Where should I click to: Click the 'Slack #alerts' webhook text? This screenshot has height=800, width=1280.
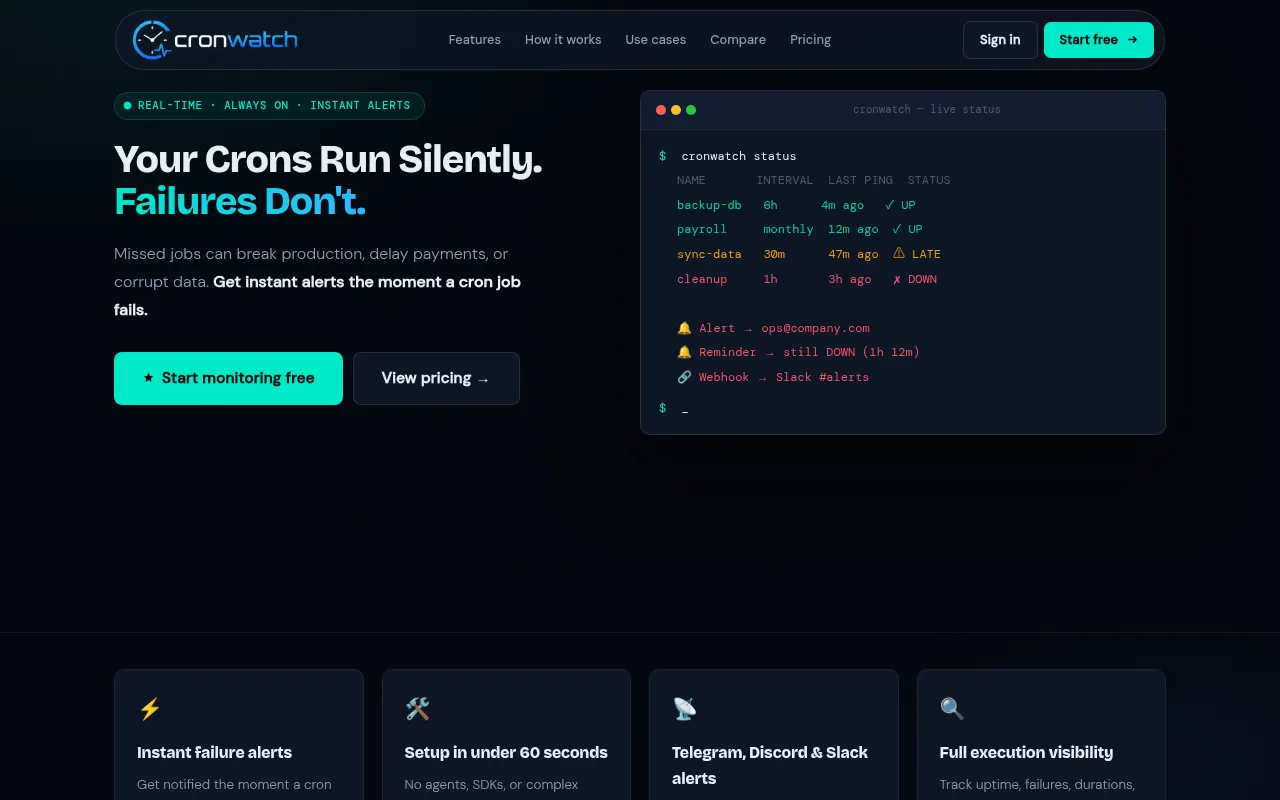pos(822,377)
